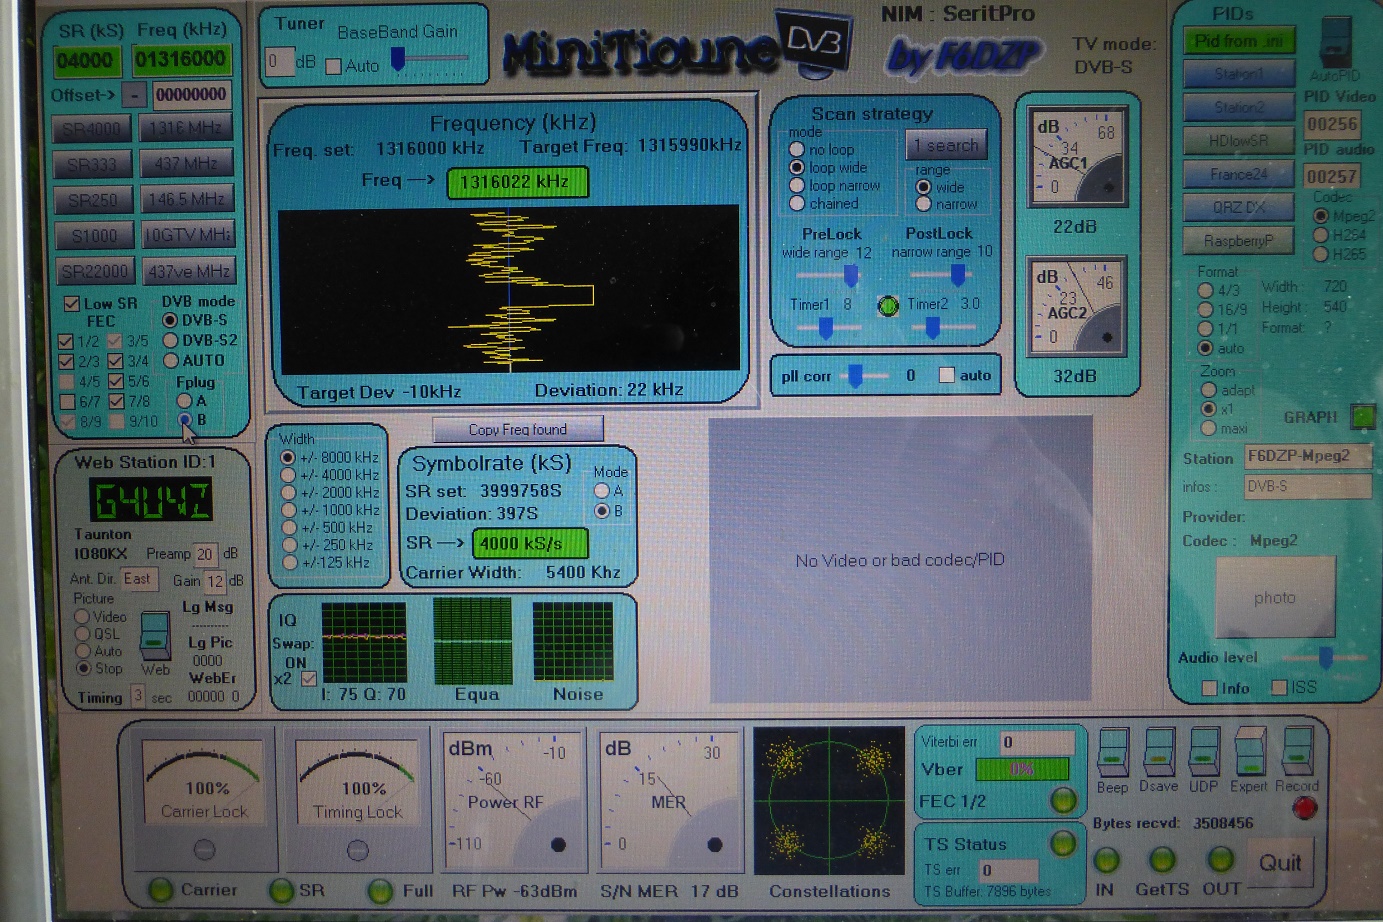1383x922 pixels.
Task: Toggle FEC 2/3 checkbox
Action: (x=66, y=361)
